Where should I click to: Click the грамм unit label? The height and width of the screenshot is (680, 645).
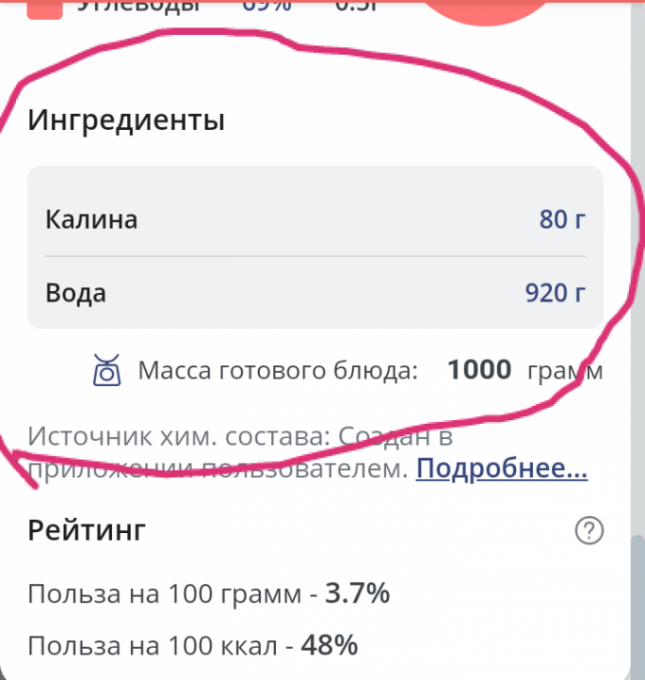click(565, 371)
